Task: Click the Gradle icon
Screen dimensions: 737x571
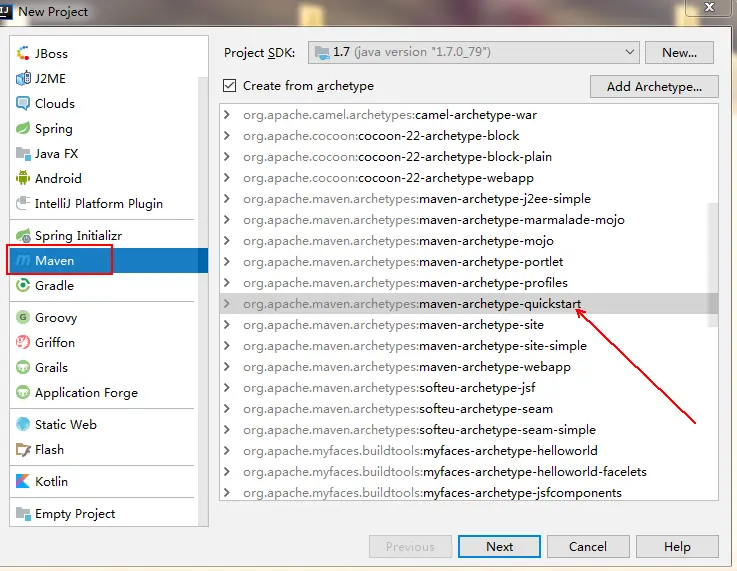Action: (x=23, y=285)
